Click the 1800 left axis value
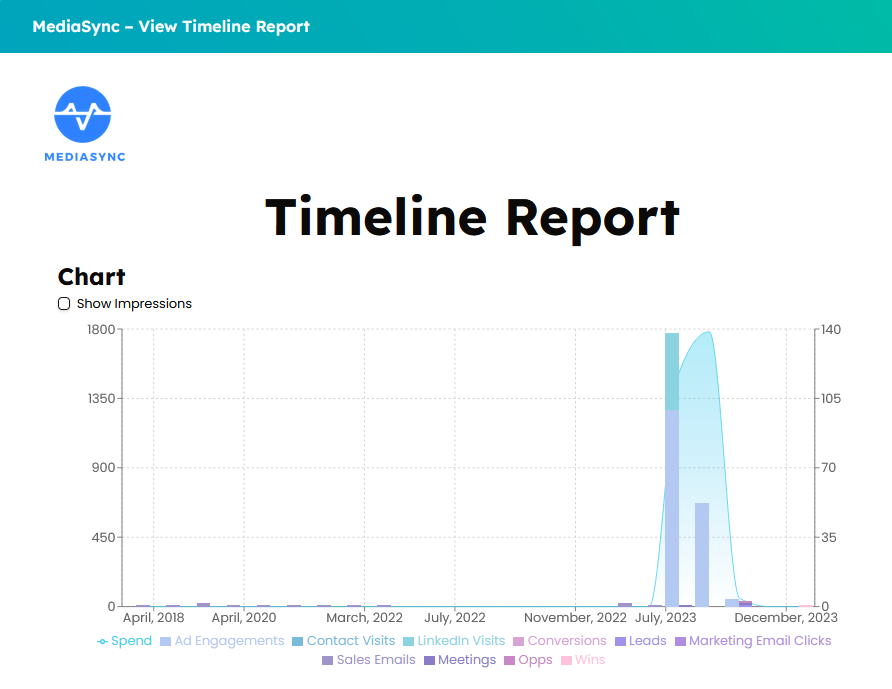Image resolution: width=892 pixels, height=689 pixels. point(101,329)
